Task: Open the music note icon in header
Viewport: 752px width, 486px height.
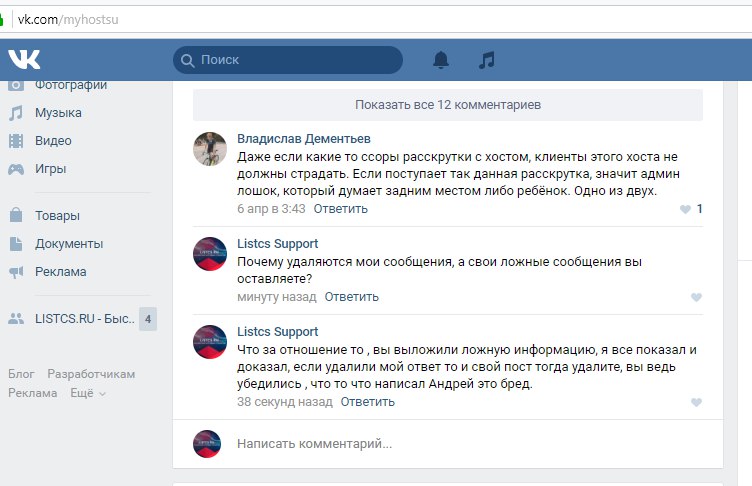Action: (x=486, y=60)
